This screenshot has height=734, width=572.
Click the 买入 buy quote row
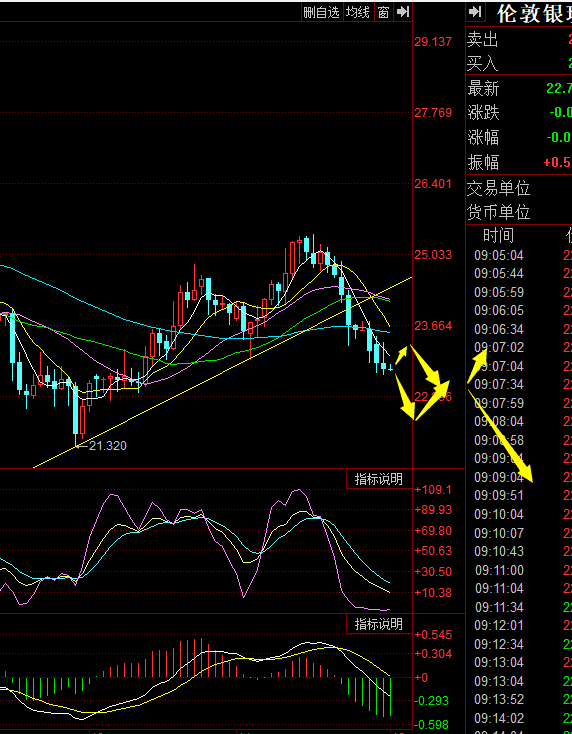click(519, 63)
